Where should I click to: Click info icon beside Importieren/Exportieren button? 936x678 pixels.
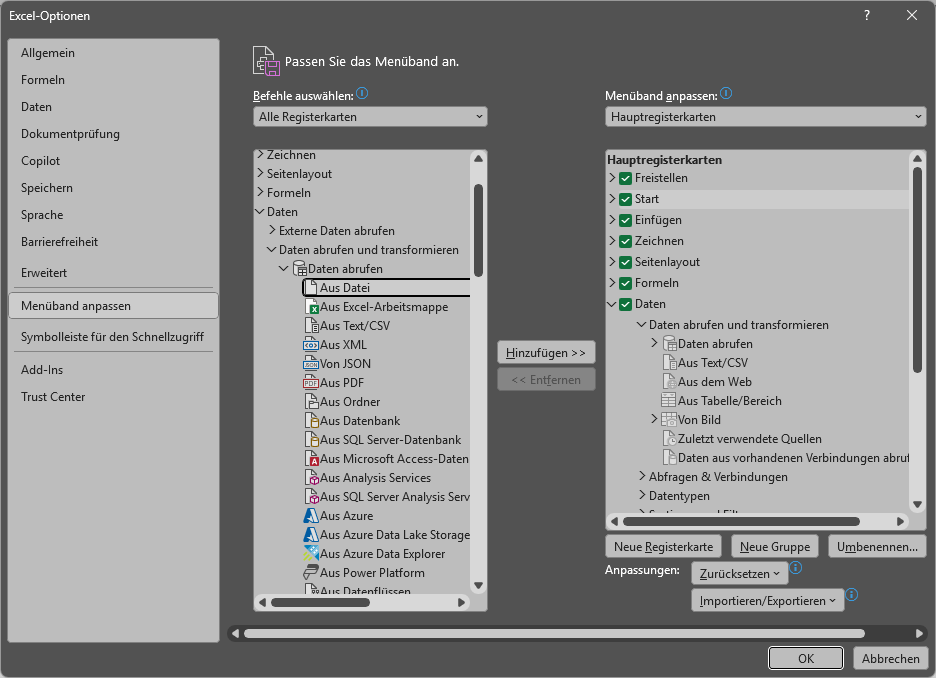[x=852, y=595]
